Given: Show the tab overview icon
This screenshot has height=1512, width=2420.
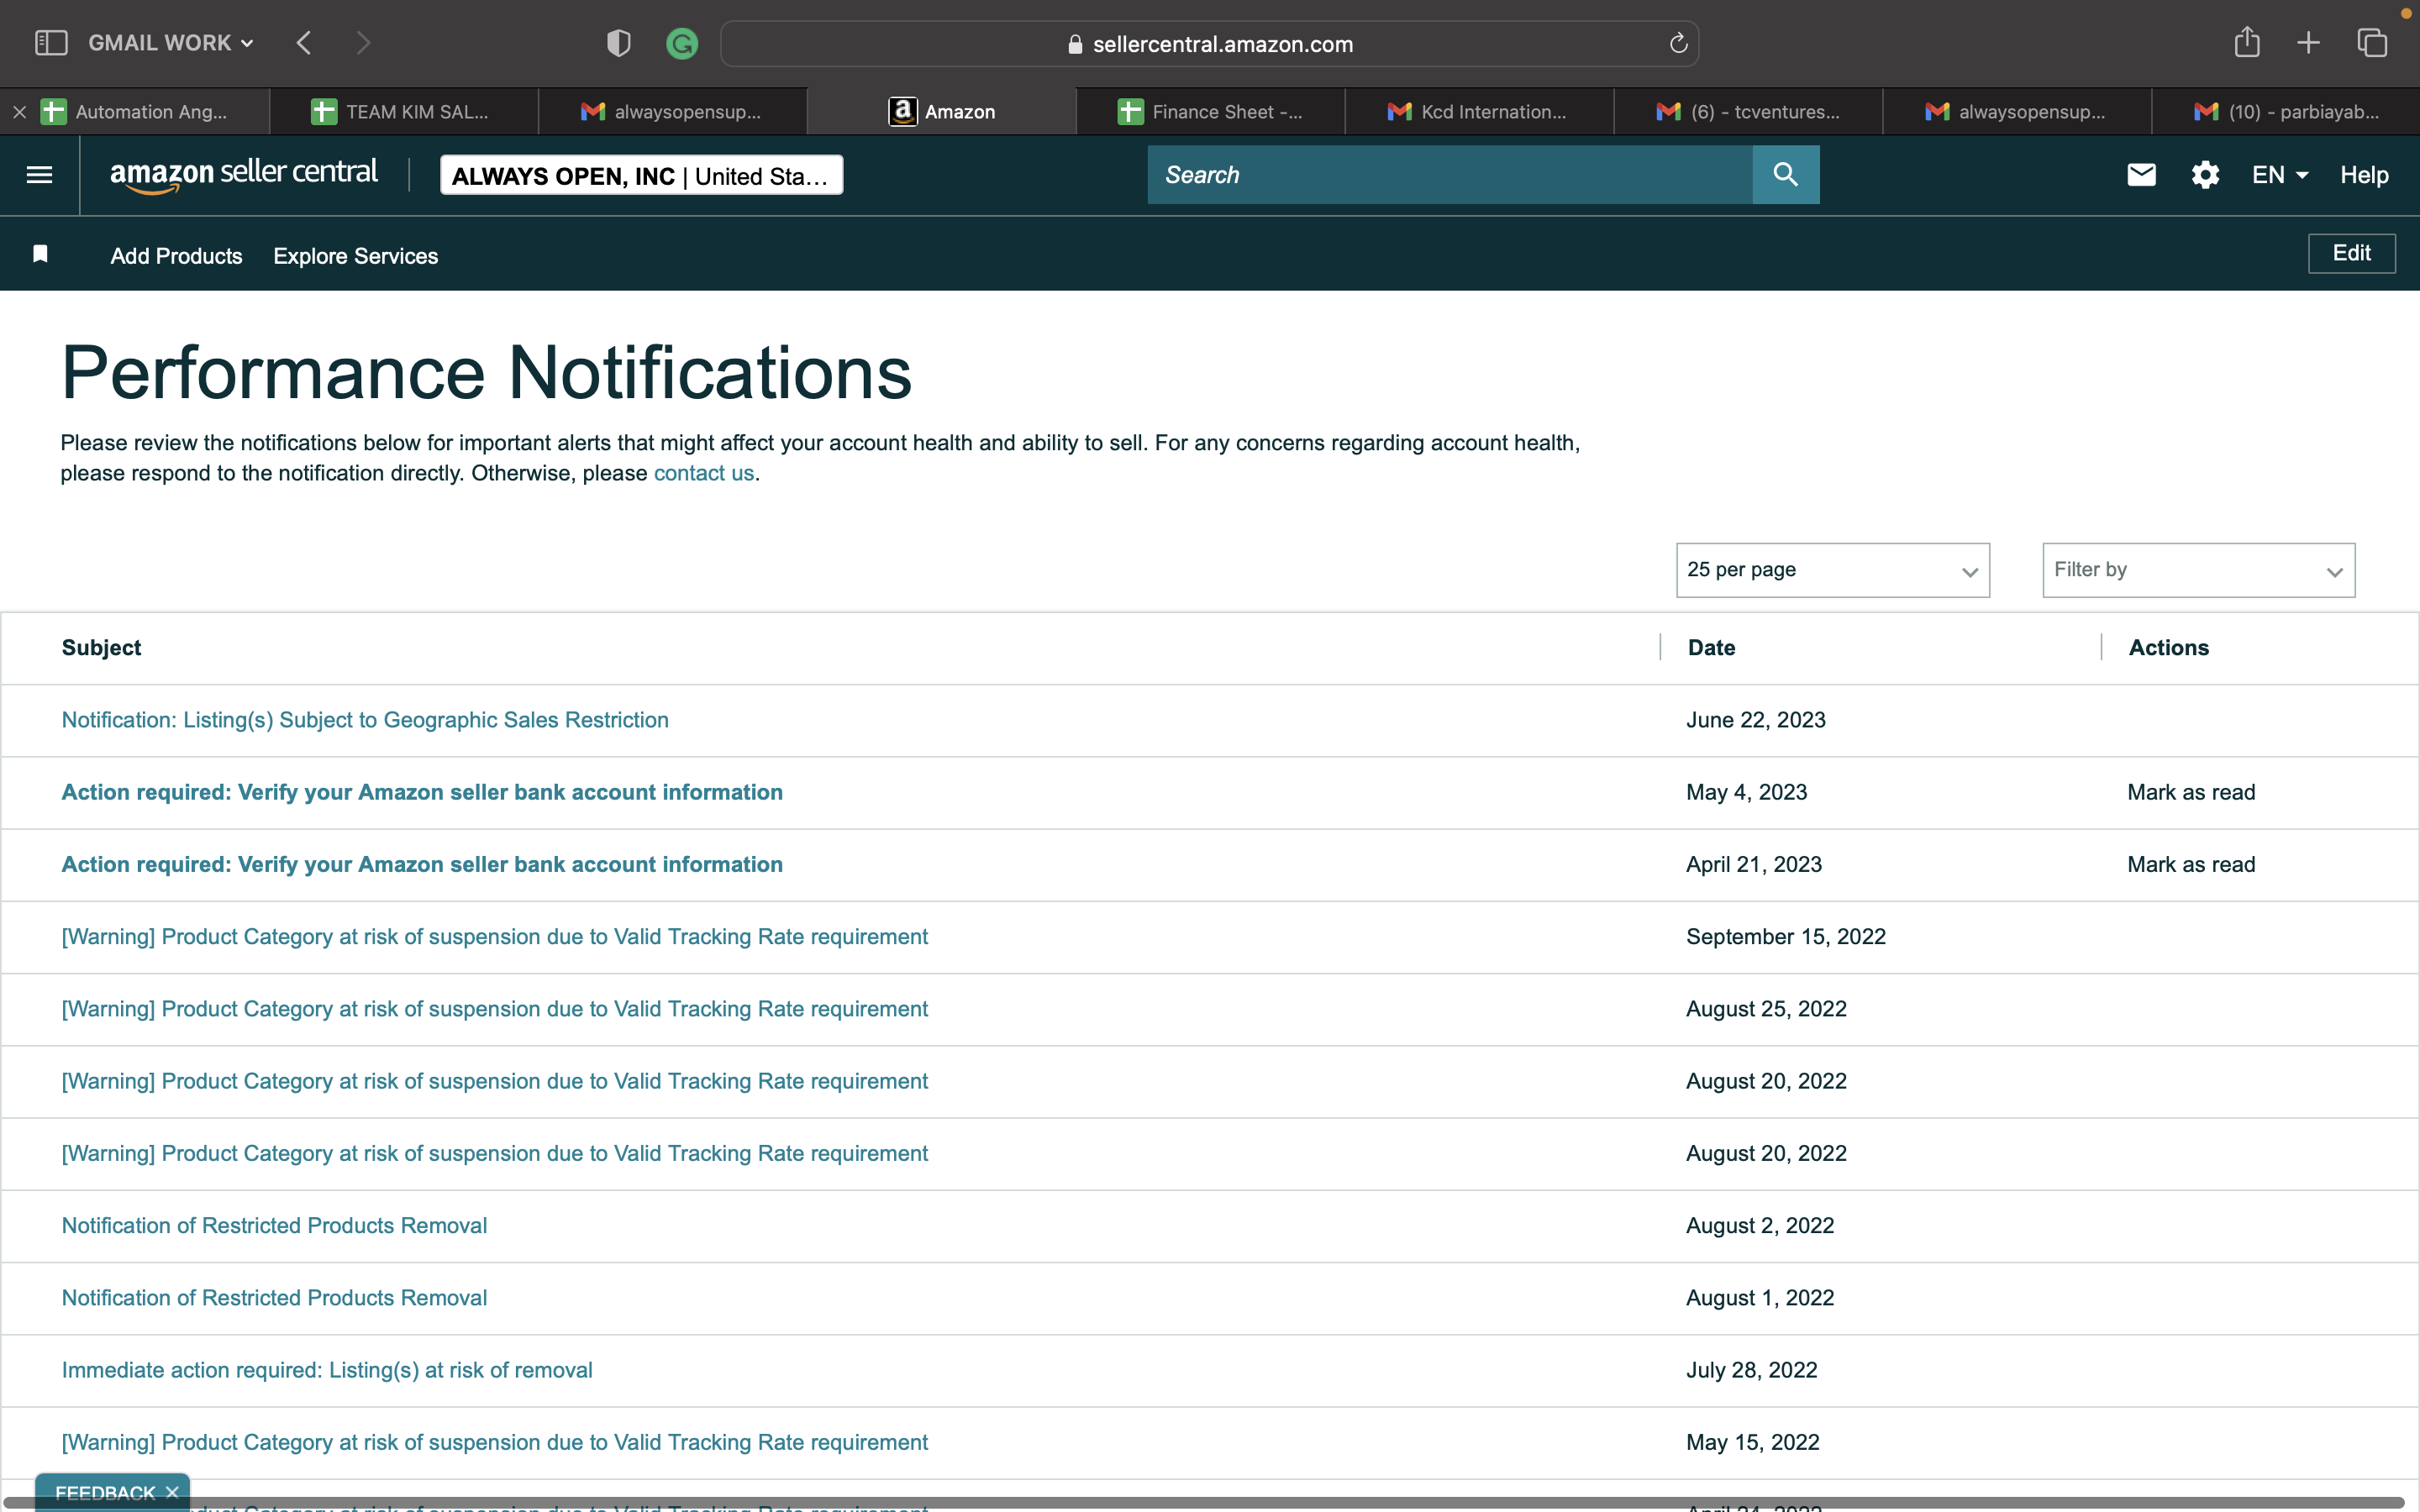Looking at the screenshot, I should [2372, 43].
